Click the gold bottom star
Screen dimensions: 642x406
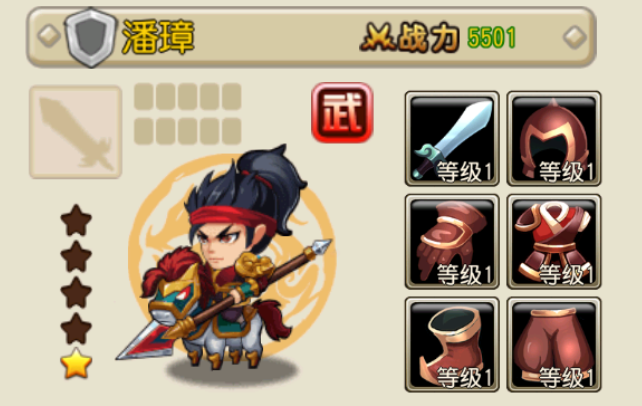pyautogui.click(x=76, y=363)
